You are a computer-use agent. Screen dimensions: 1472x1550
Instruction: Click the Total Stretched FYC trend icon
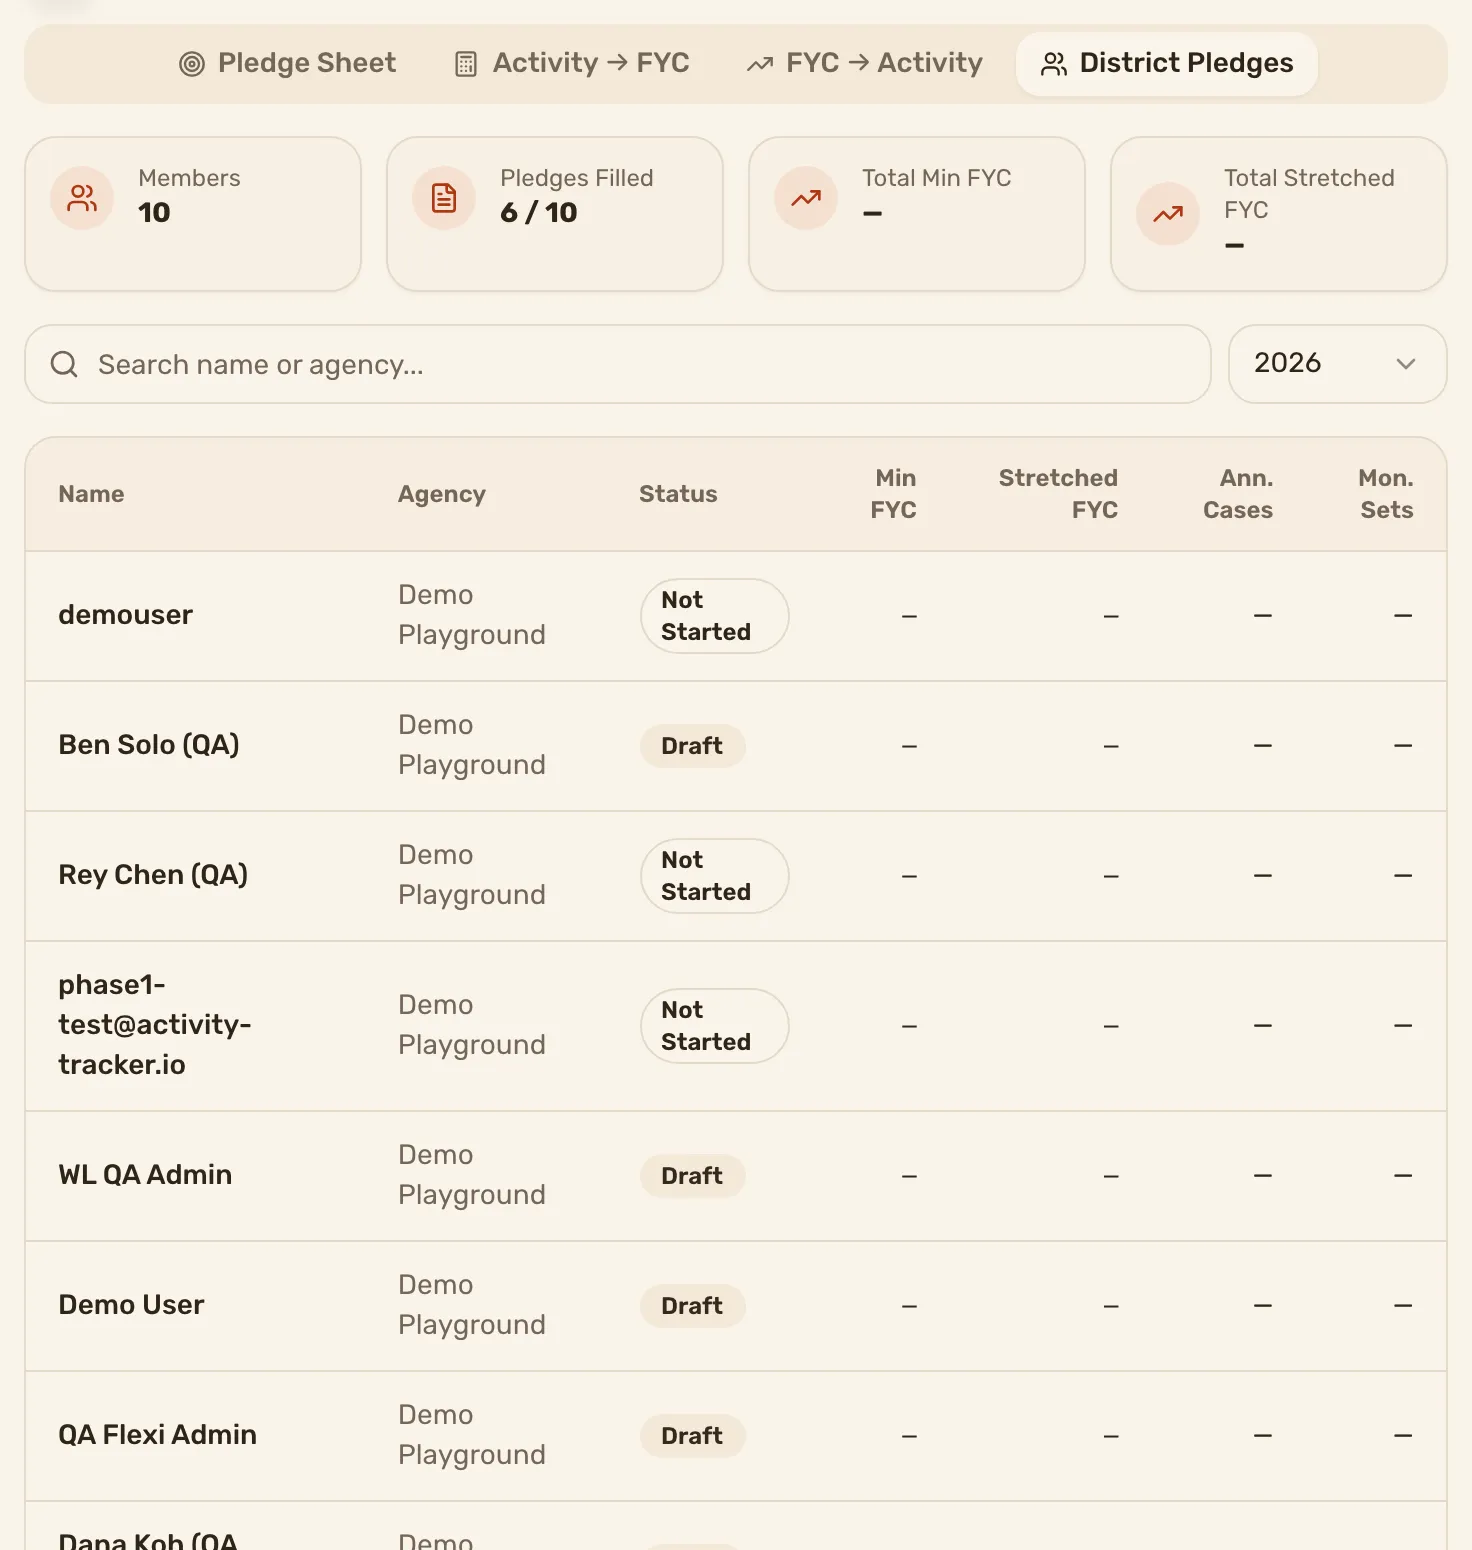click(1168, 214)
